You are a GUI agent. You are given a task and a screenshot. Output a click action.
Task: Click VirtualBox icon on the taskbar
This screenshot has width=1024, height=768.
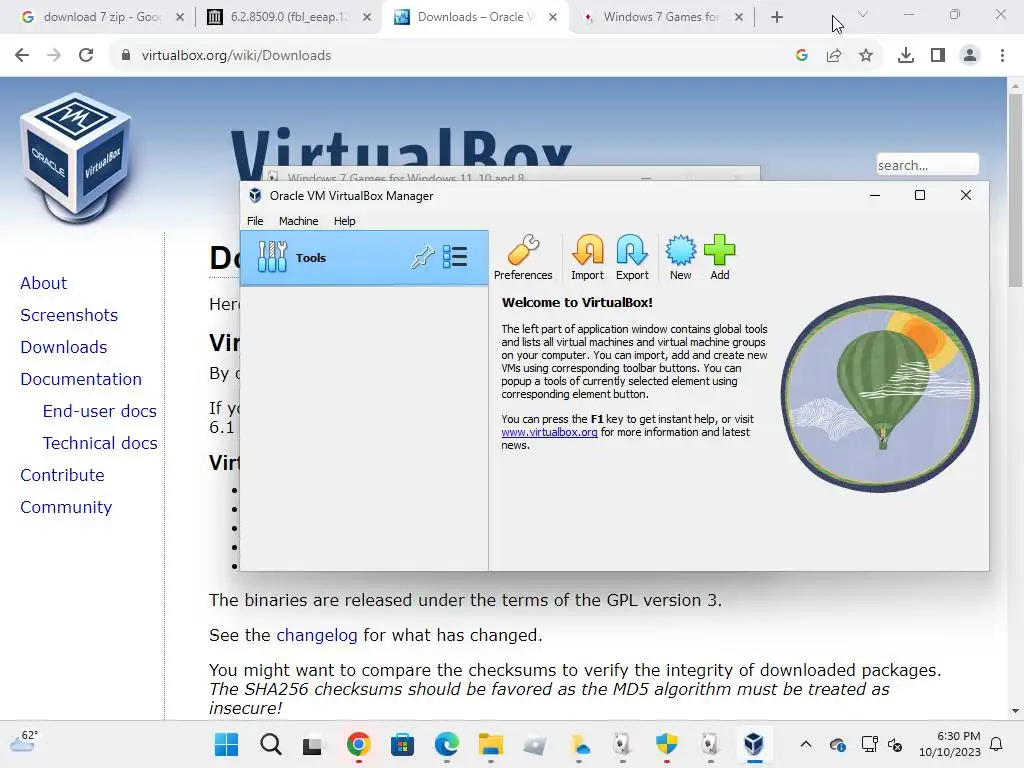click(754, 744)
